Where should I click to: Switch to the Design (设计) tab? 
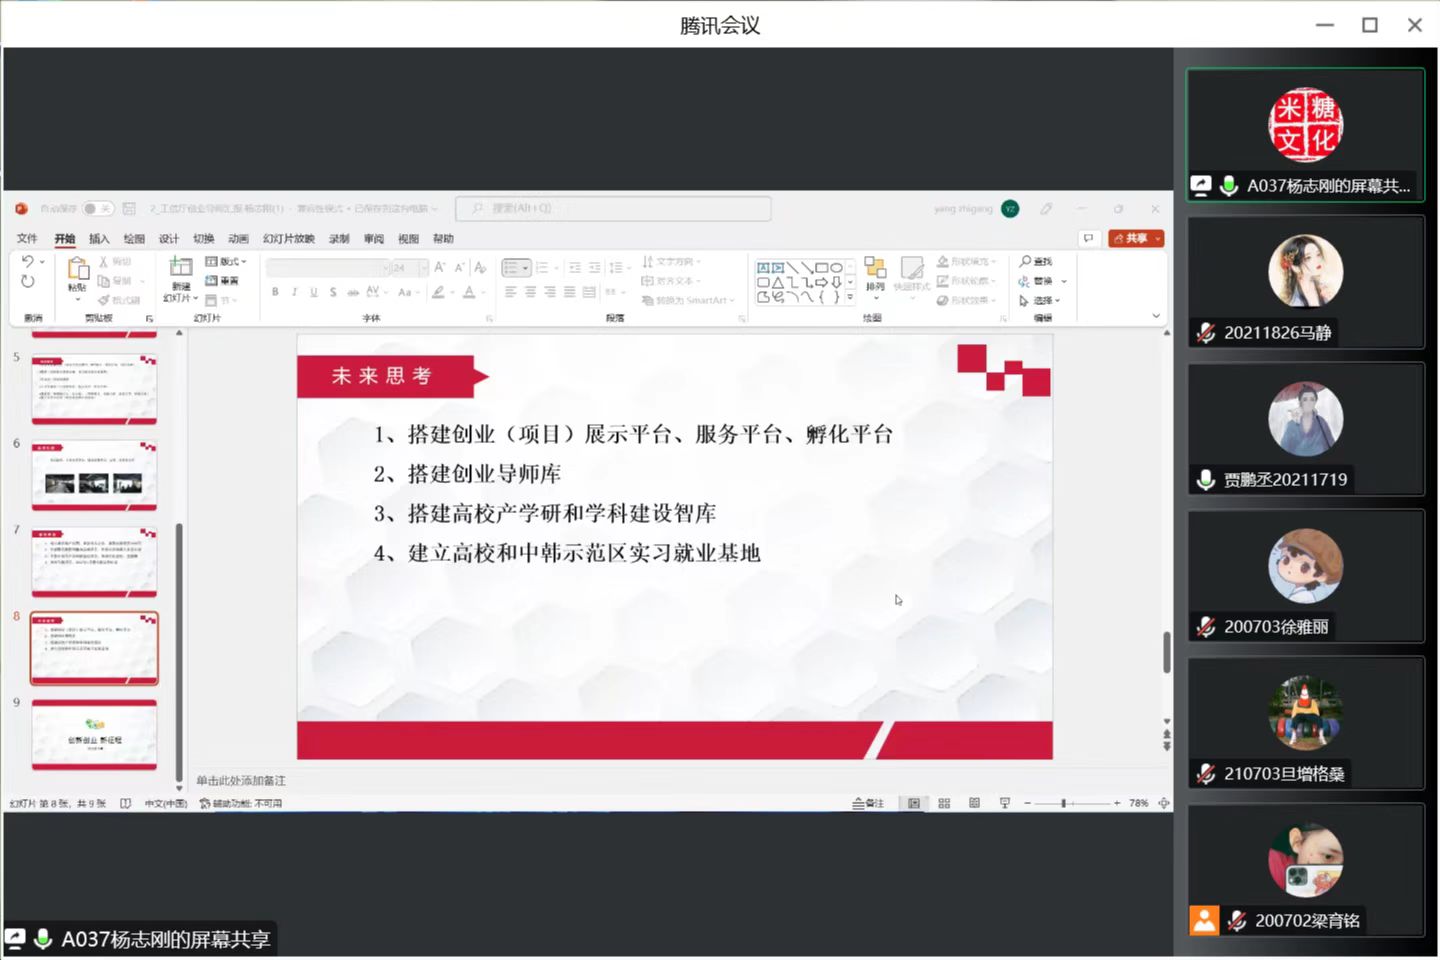point(169,239)
